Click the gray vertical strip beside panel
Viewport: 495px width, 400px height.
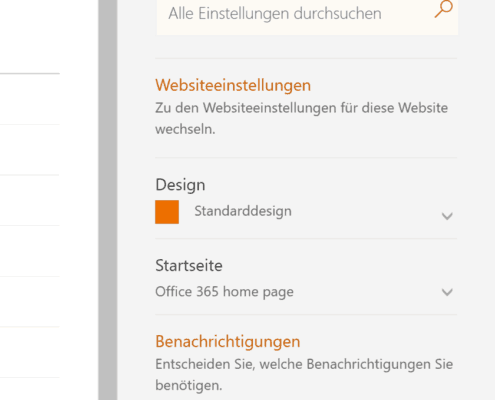pyautogui.click(x=108, y=200)
